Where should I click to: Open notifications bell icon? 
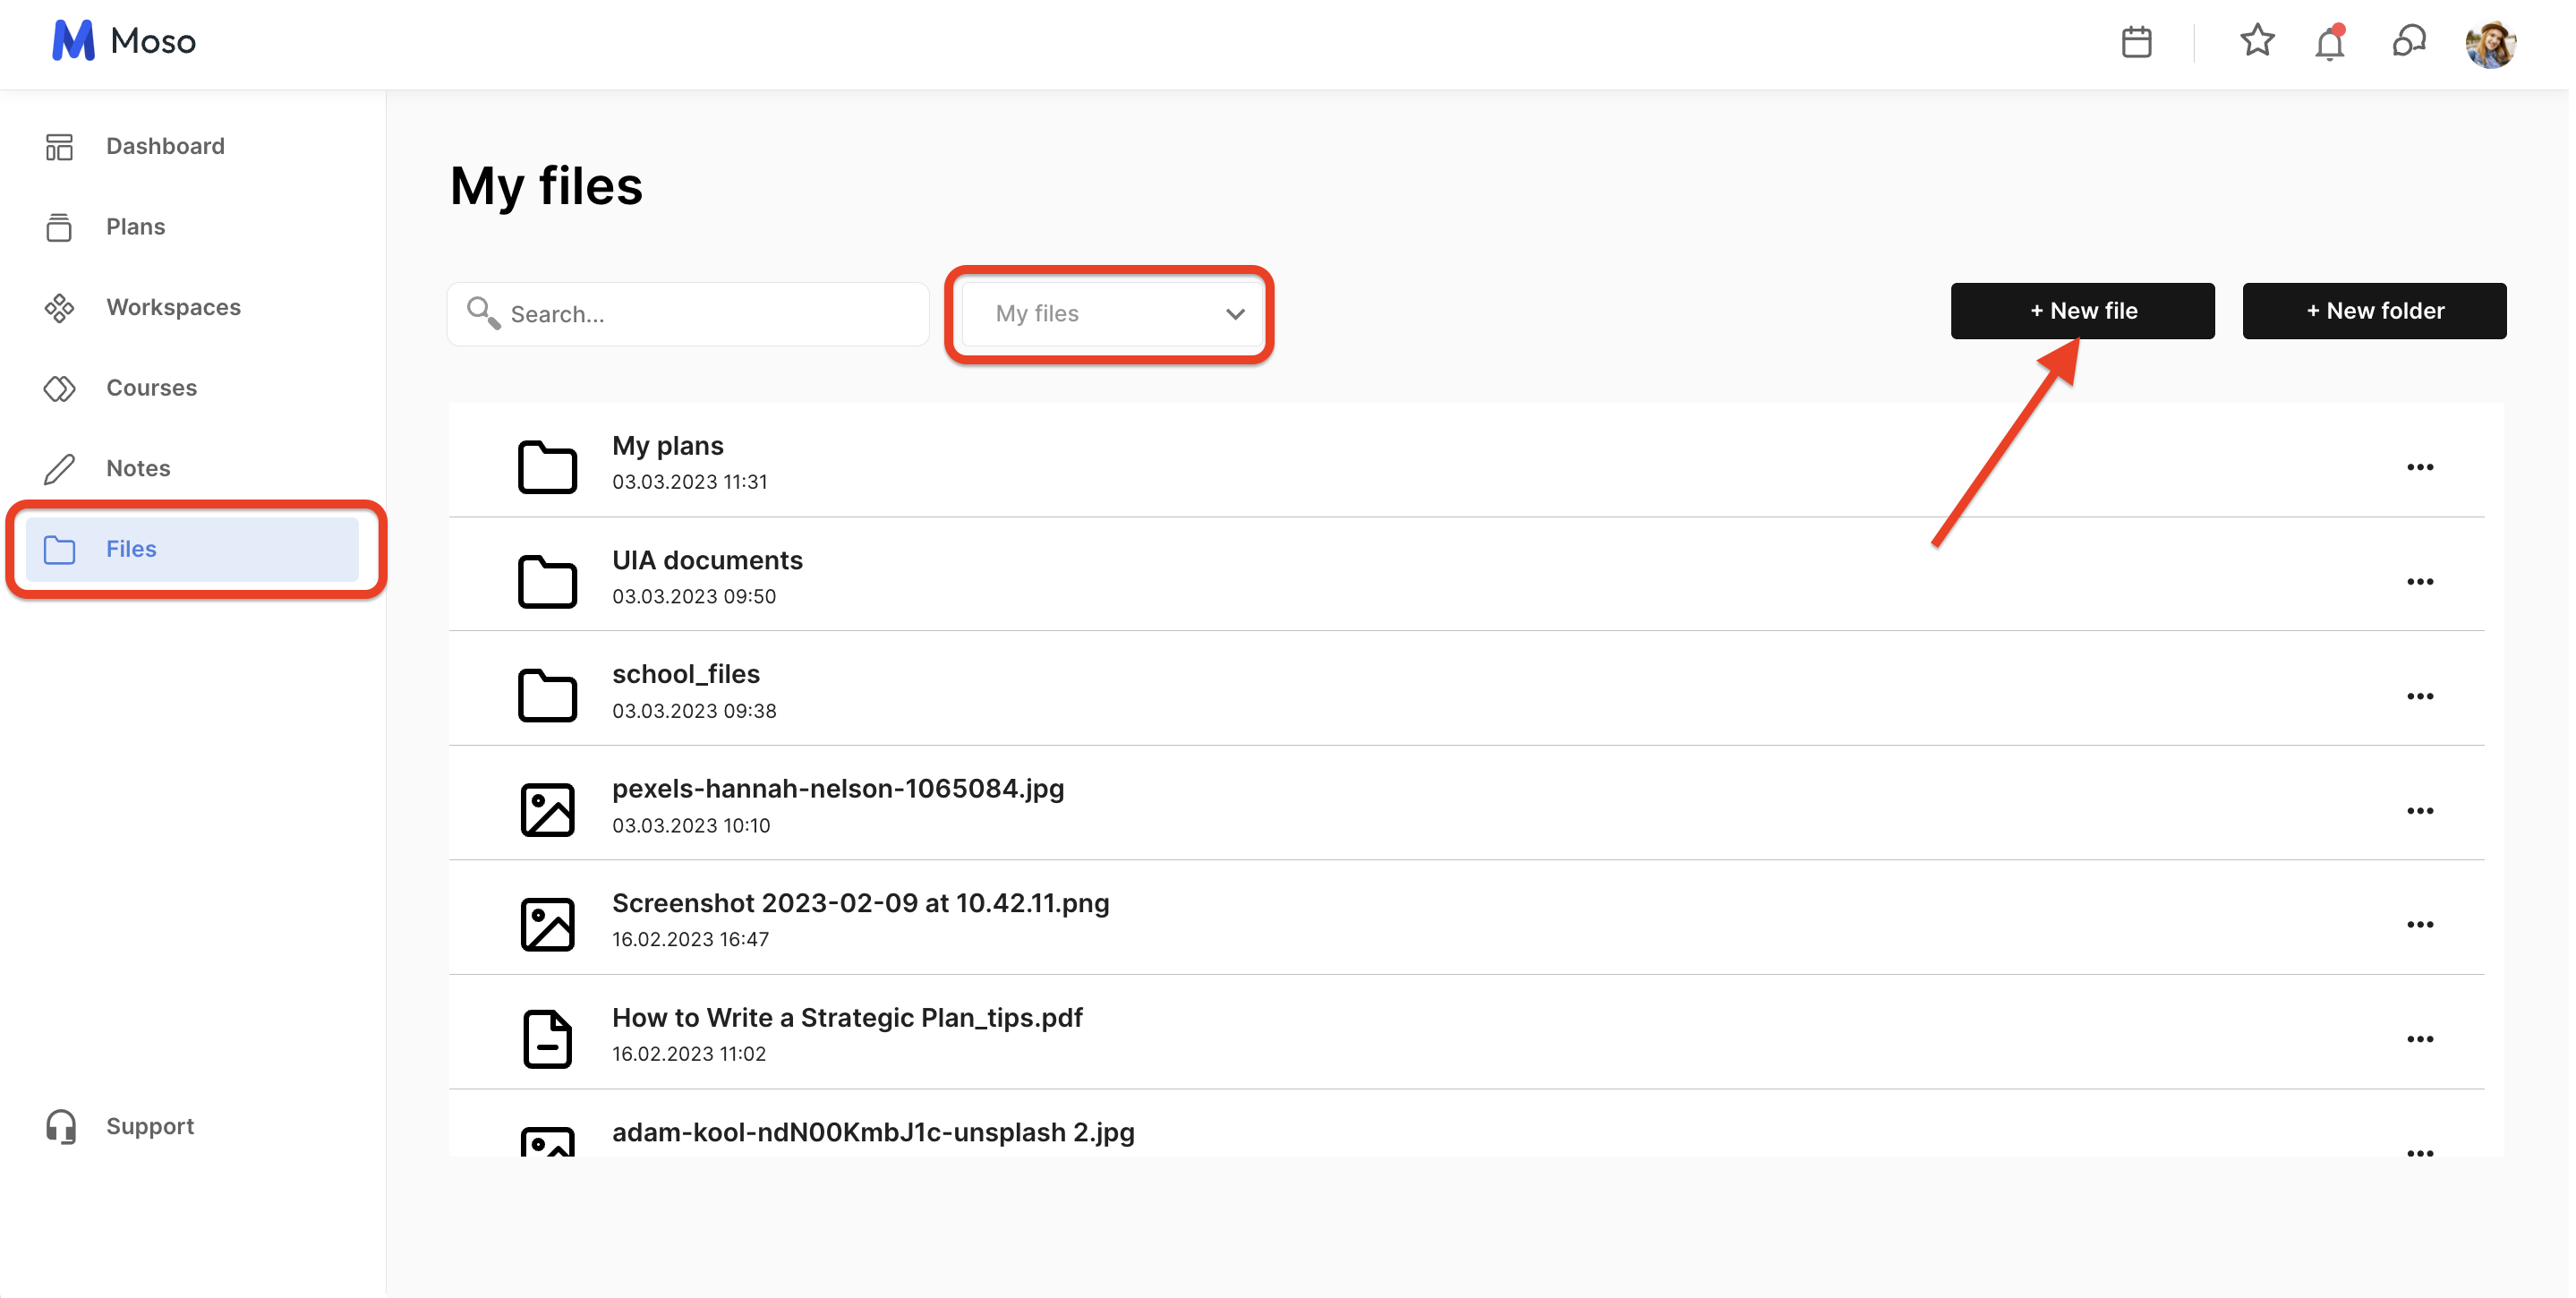[2329, 44]
